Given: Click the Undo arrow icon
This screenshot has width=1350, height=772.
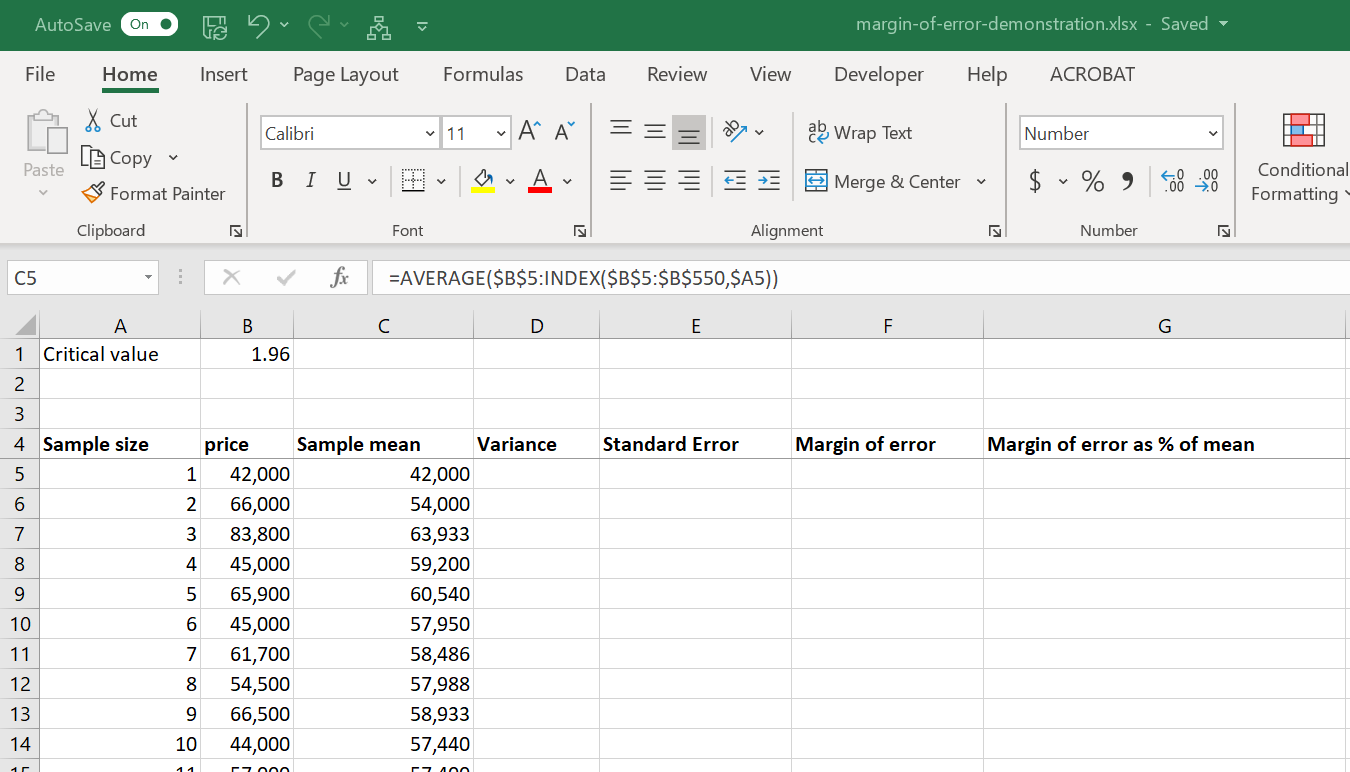Looking at the screenshot, I should pos(259,25).
